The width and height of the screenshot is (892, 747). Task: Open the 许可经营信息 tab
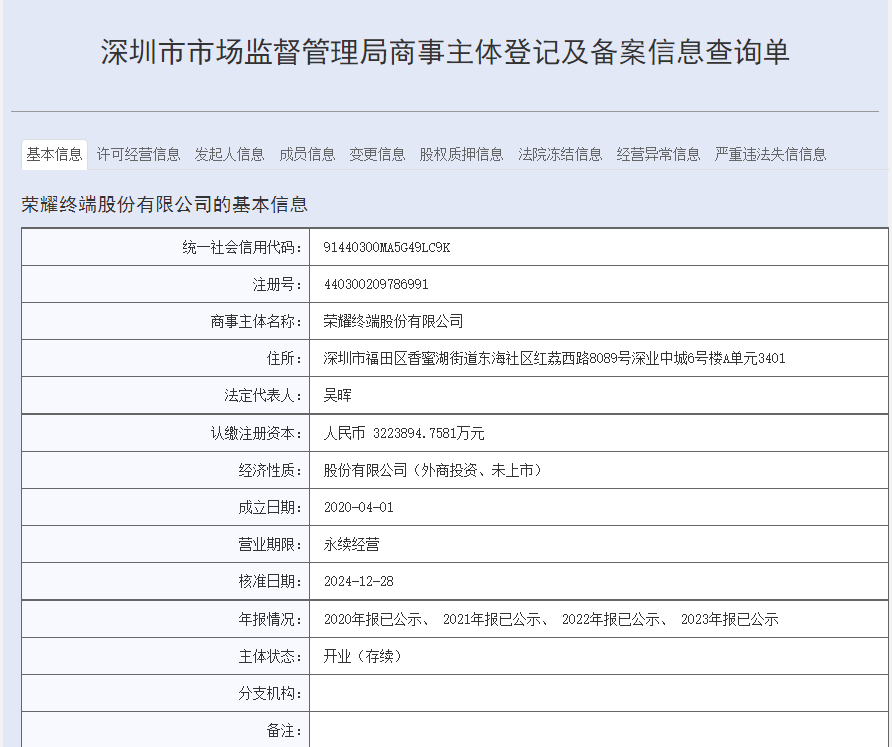click(138, 154)
